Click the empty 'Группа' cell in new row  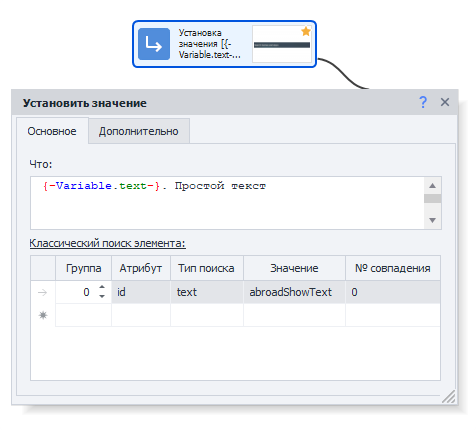coord(83,315)
